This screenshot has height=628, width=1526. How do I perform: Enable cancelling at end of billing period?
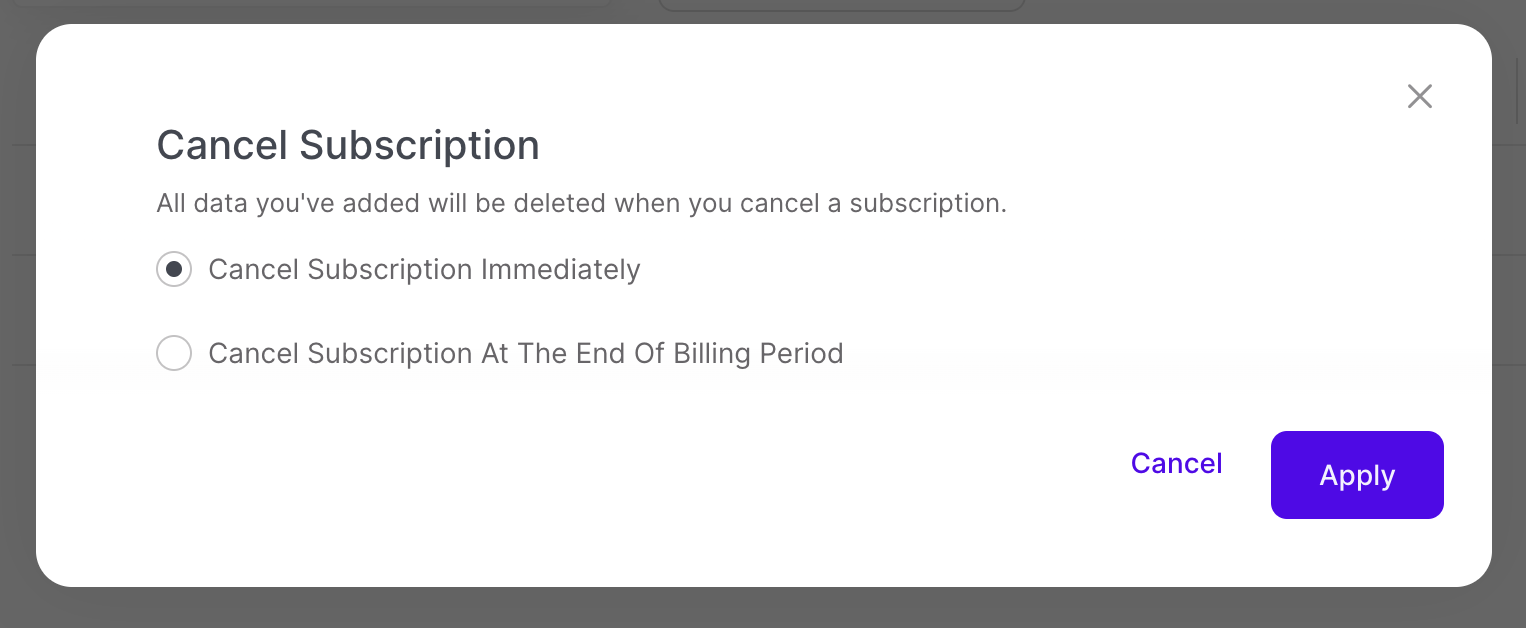[174, 353]
